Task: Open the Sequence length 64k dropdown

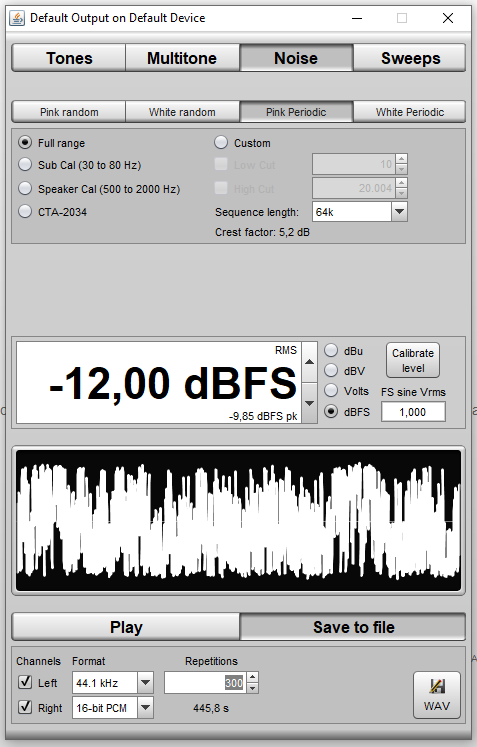Action: [399, 212]
